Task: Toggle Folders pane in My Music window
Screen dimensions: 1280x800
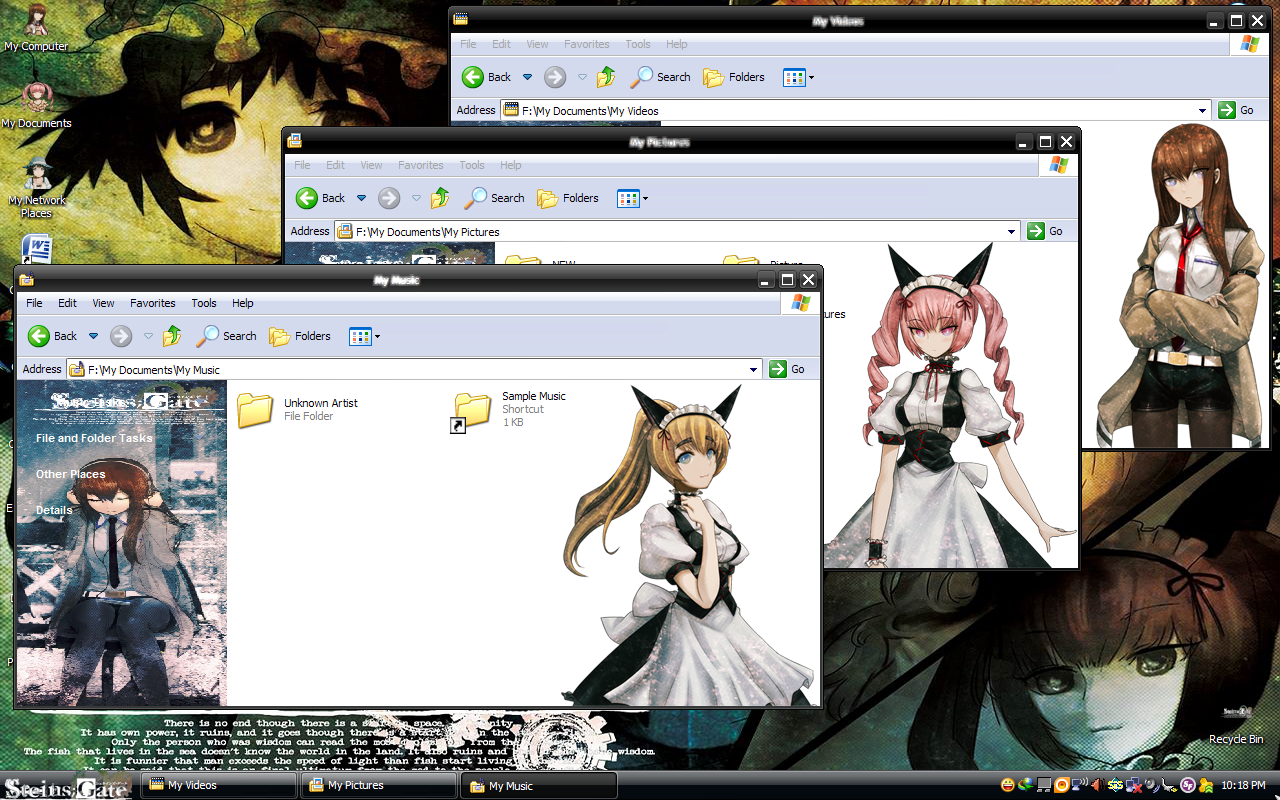Action: 300,336
